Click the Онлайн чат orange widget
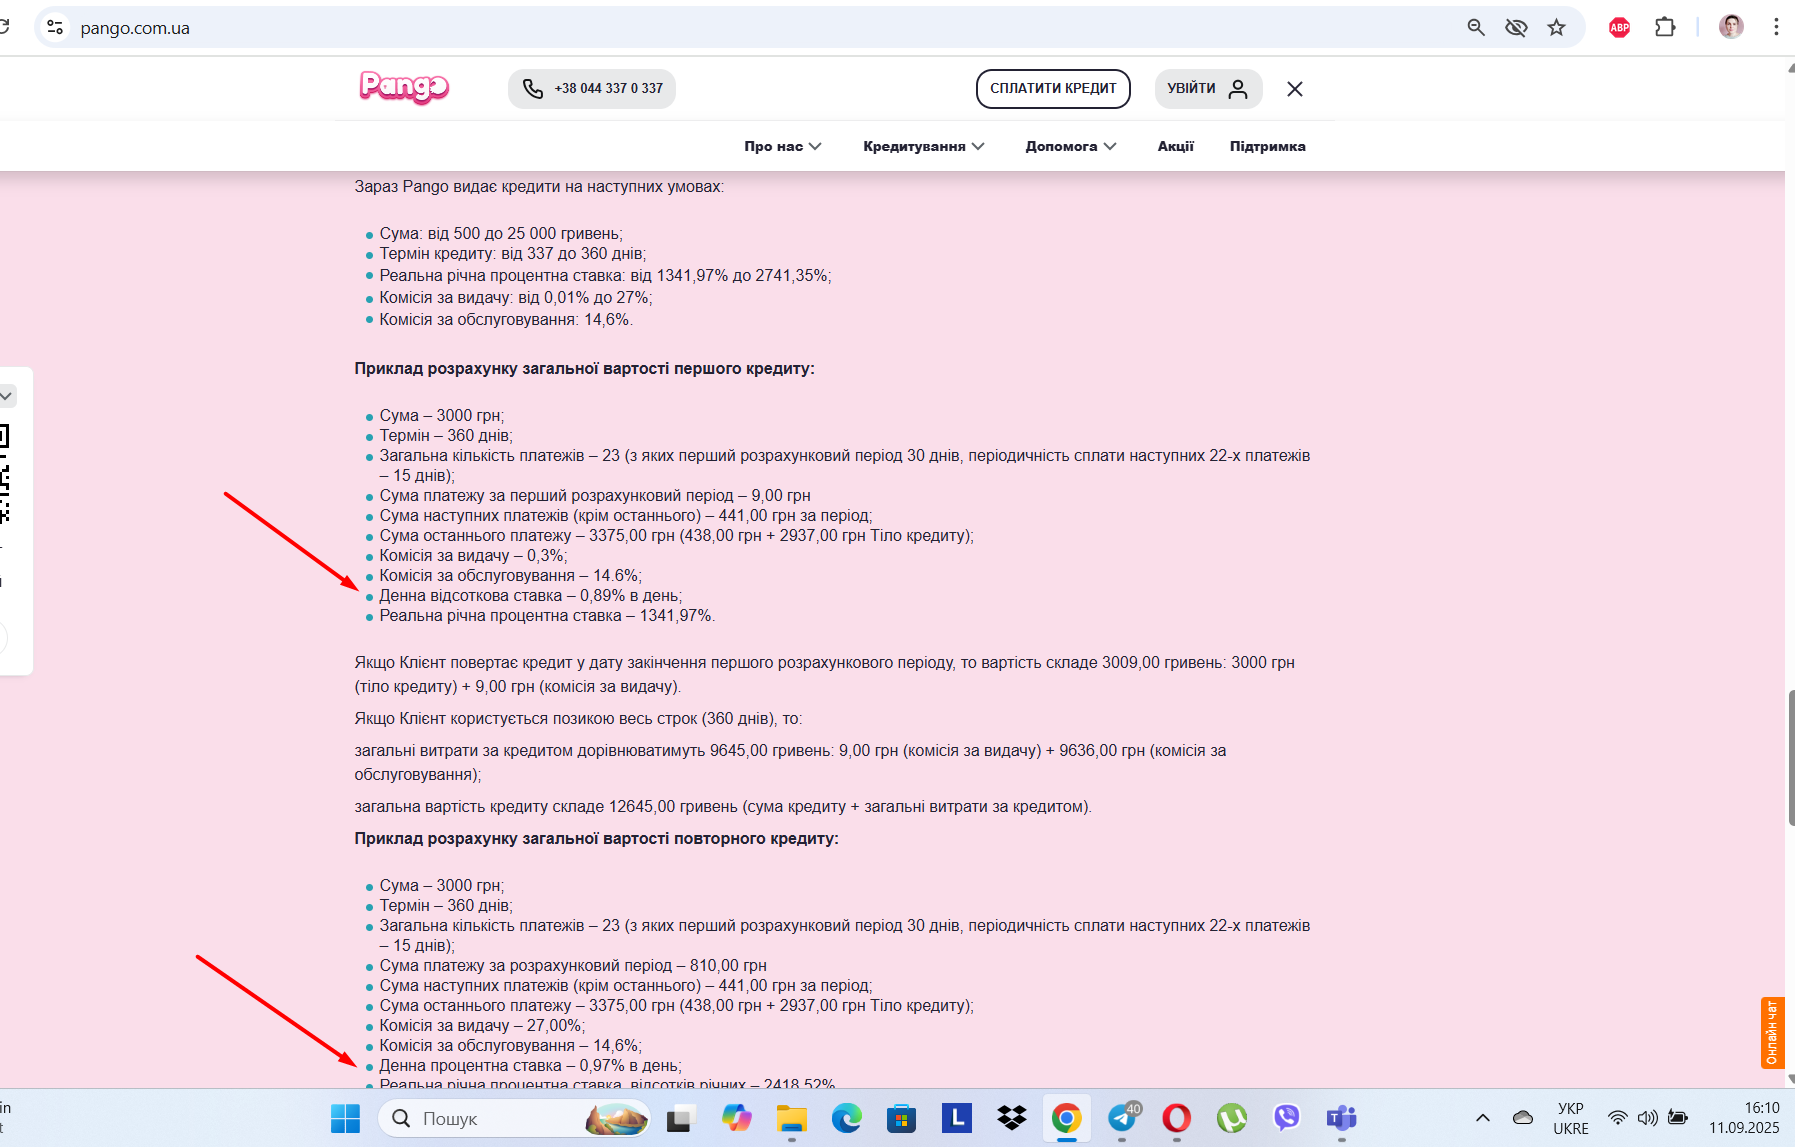 pos(1772,1033)
